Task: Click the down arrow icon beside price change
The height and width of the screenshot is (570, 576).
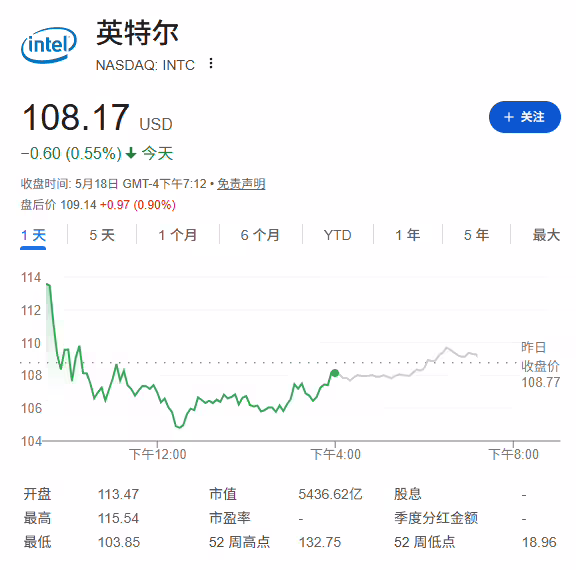Action: pos(131,153)
